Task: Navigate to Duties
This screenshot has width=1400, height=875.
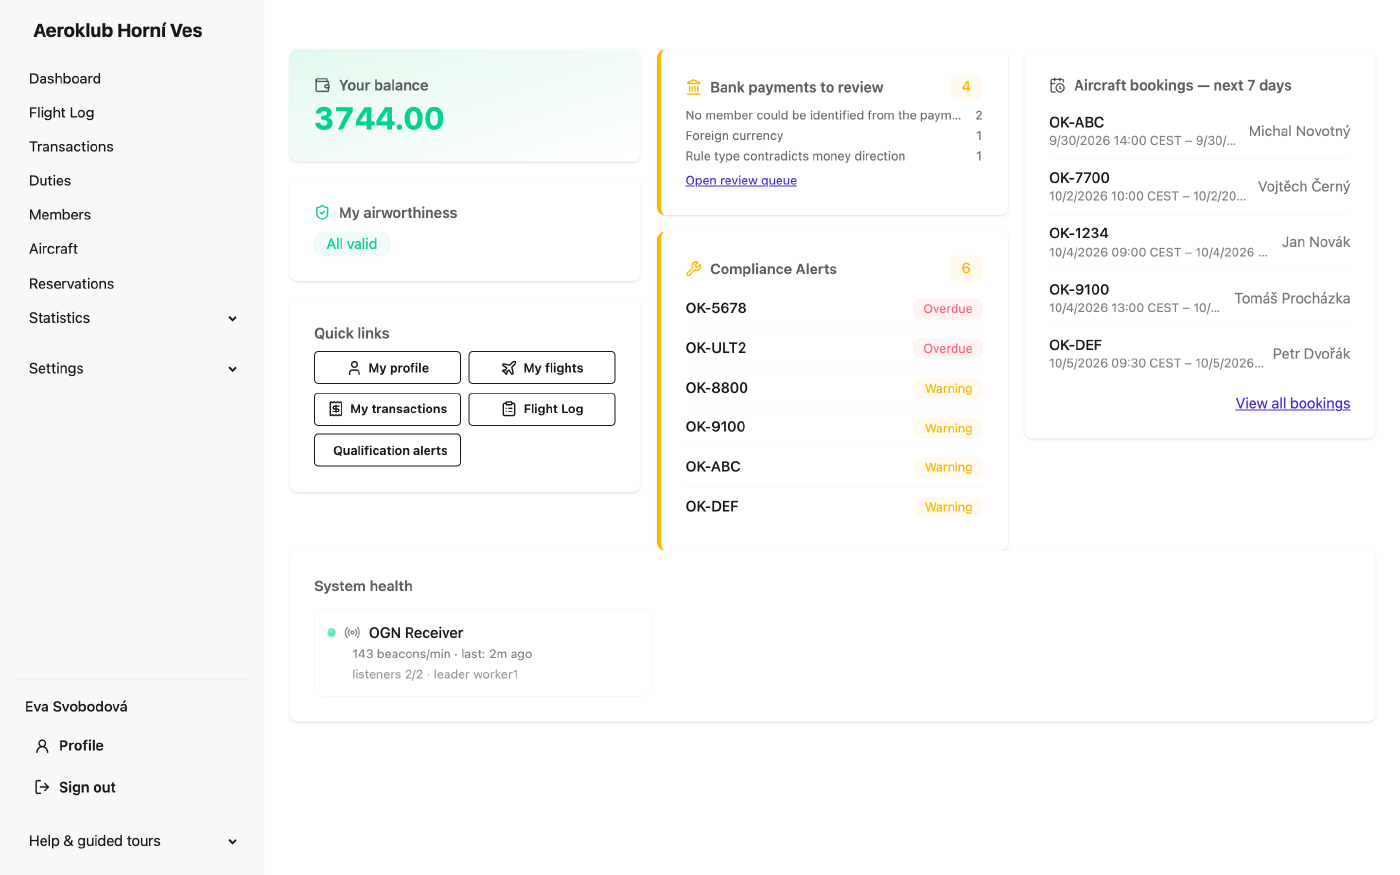Action: coord(50,181)
